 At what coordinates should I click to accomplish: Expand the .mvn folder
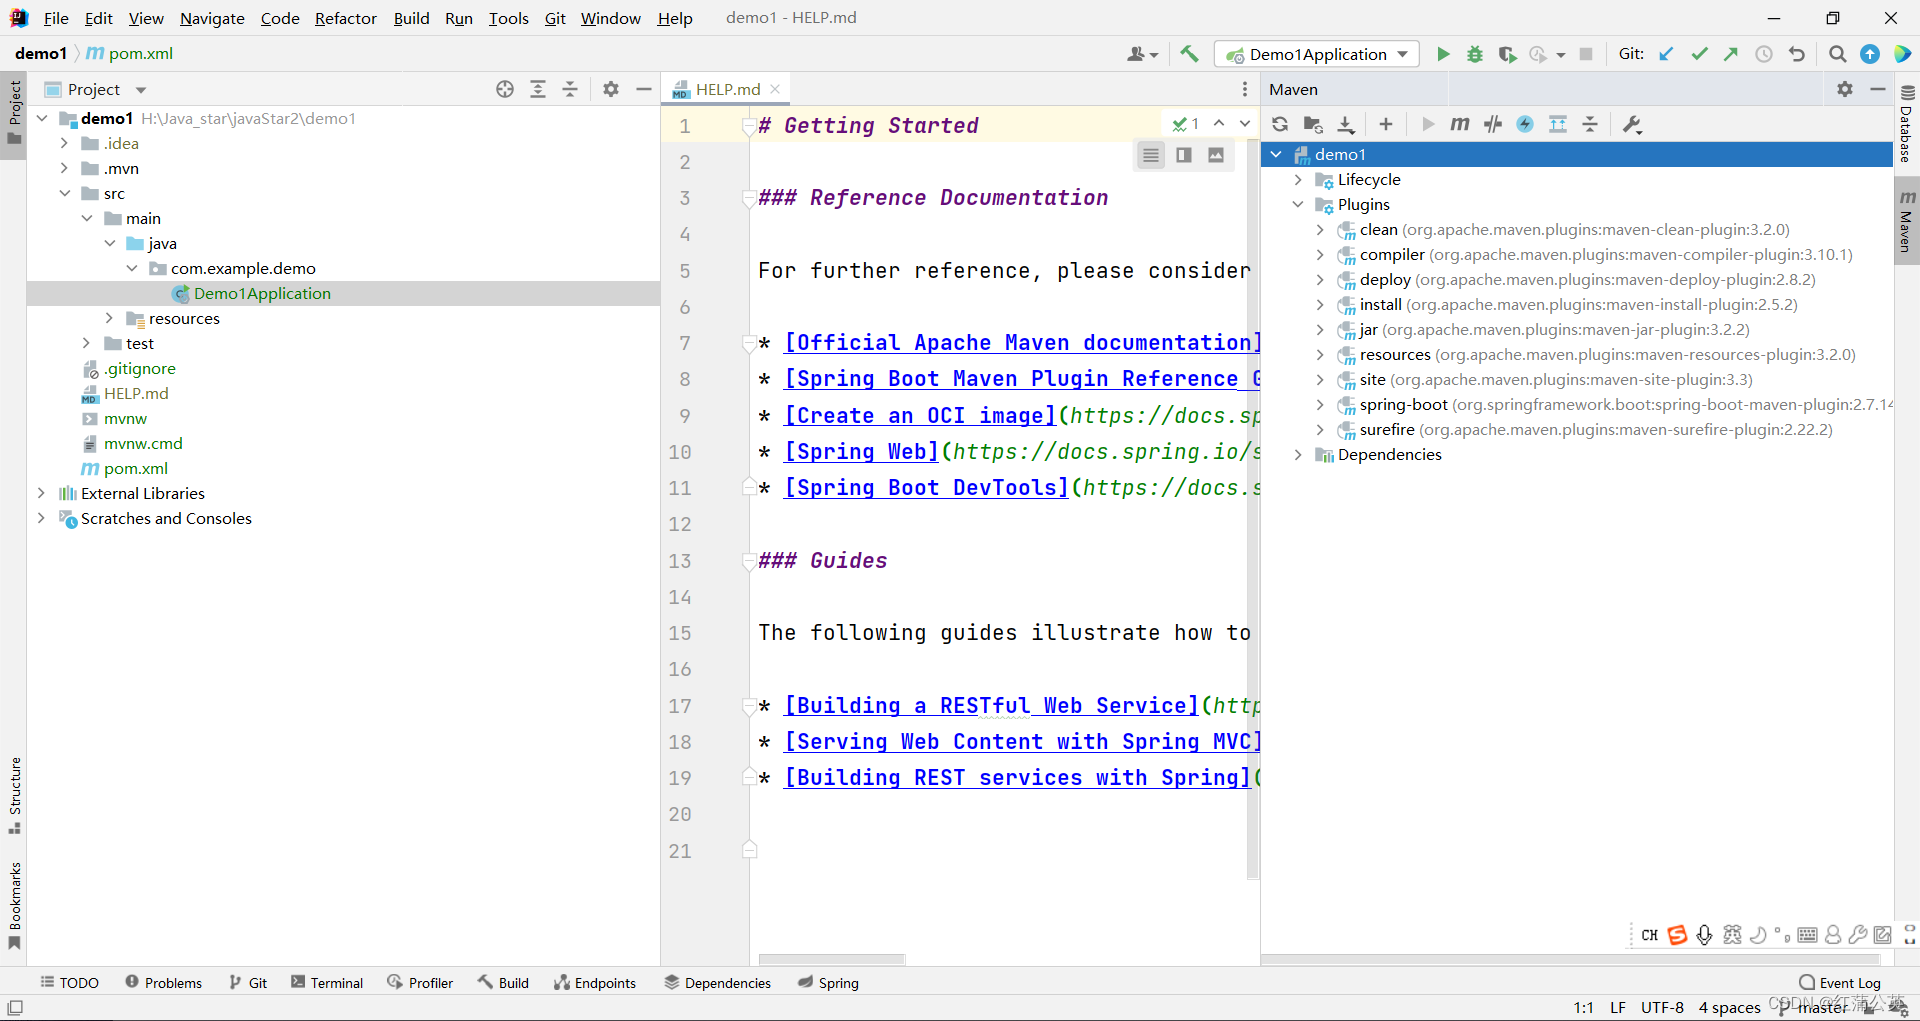pyautogui.click(x=64, y=168)
